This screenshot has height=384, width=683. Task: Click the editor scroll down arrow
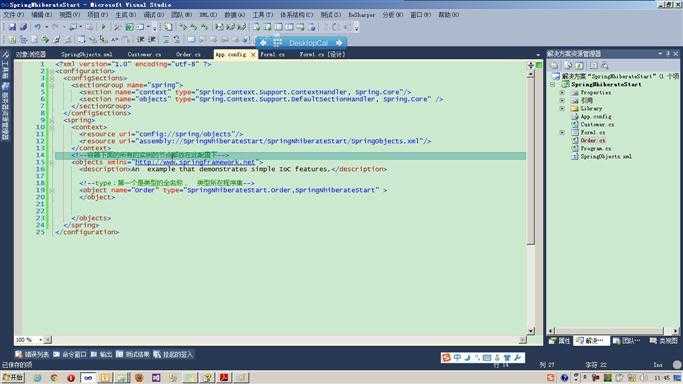(x=531, y=330)
